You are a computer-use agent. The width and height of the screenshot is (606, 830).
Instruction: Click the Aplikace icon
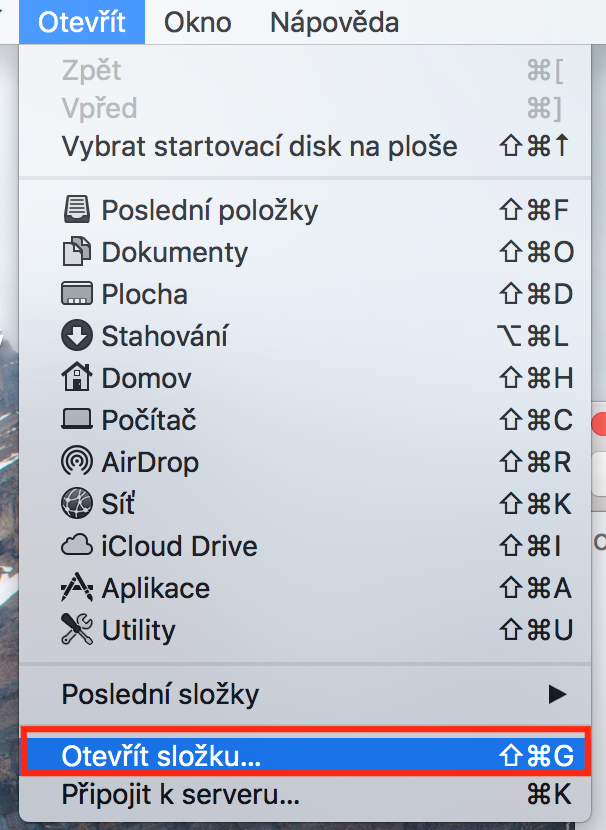pyautogui.click(x=77, y=588)
